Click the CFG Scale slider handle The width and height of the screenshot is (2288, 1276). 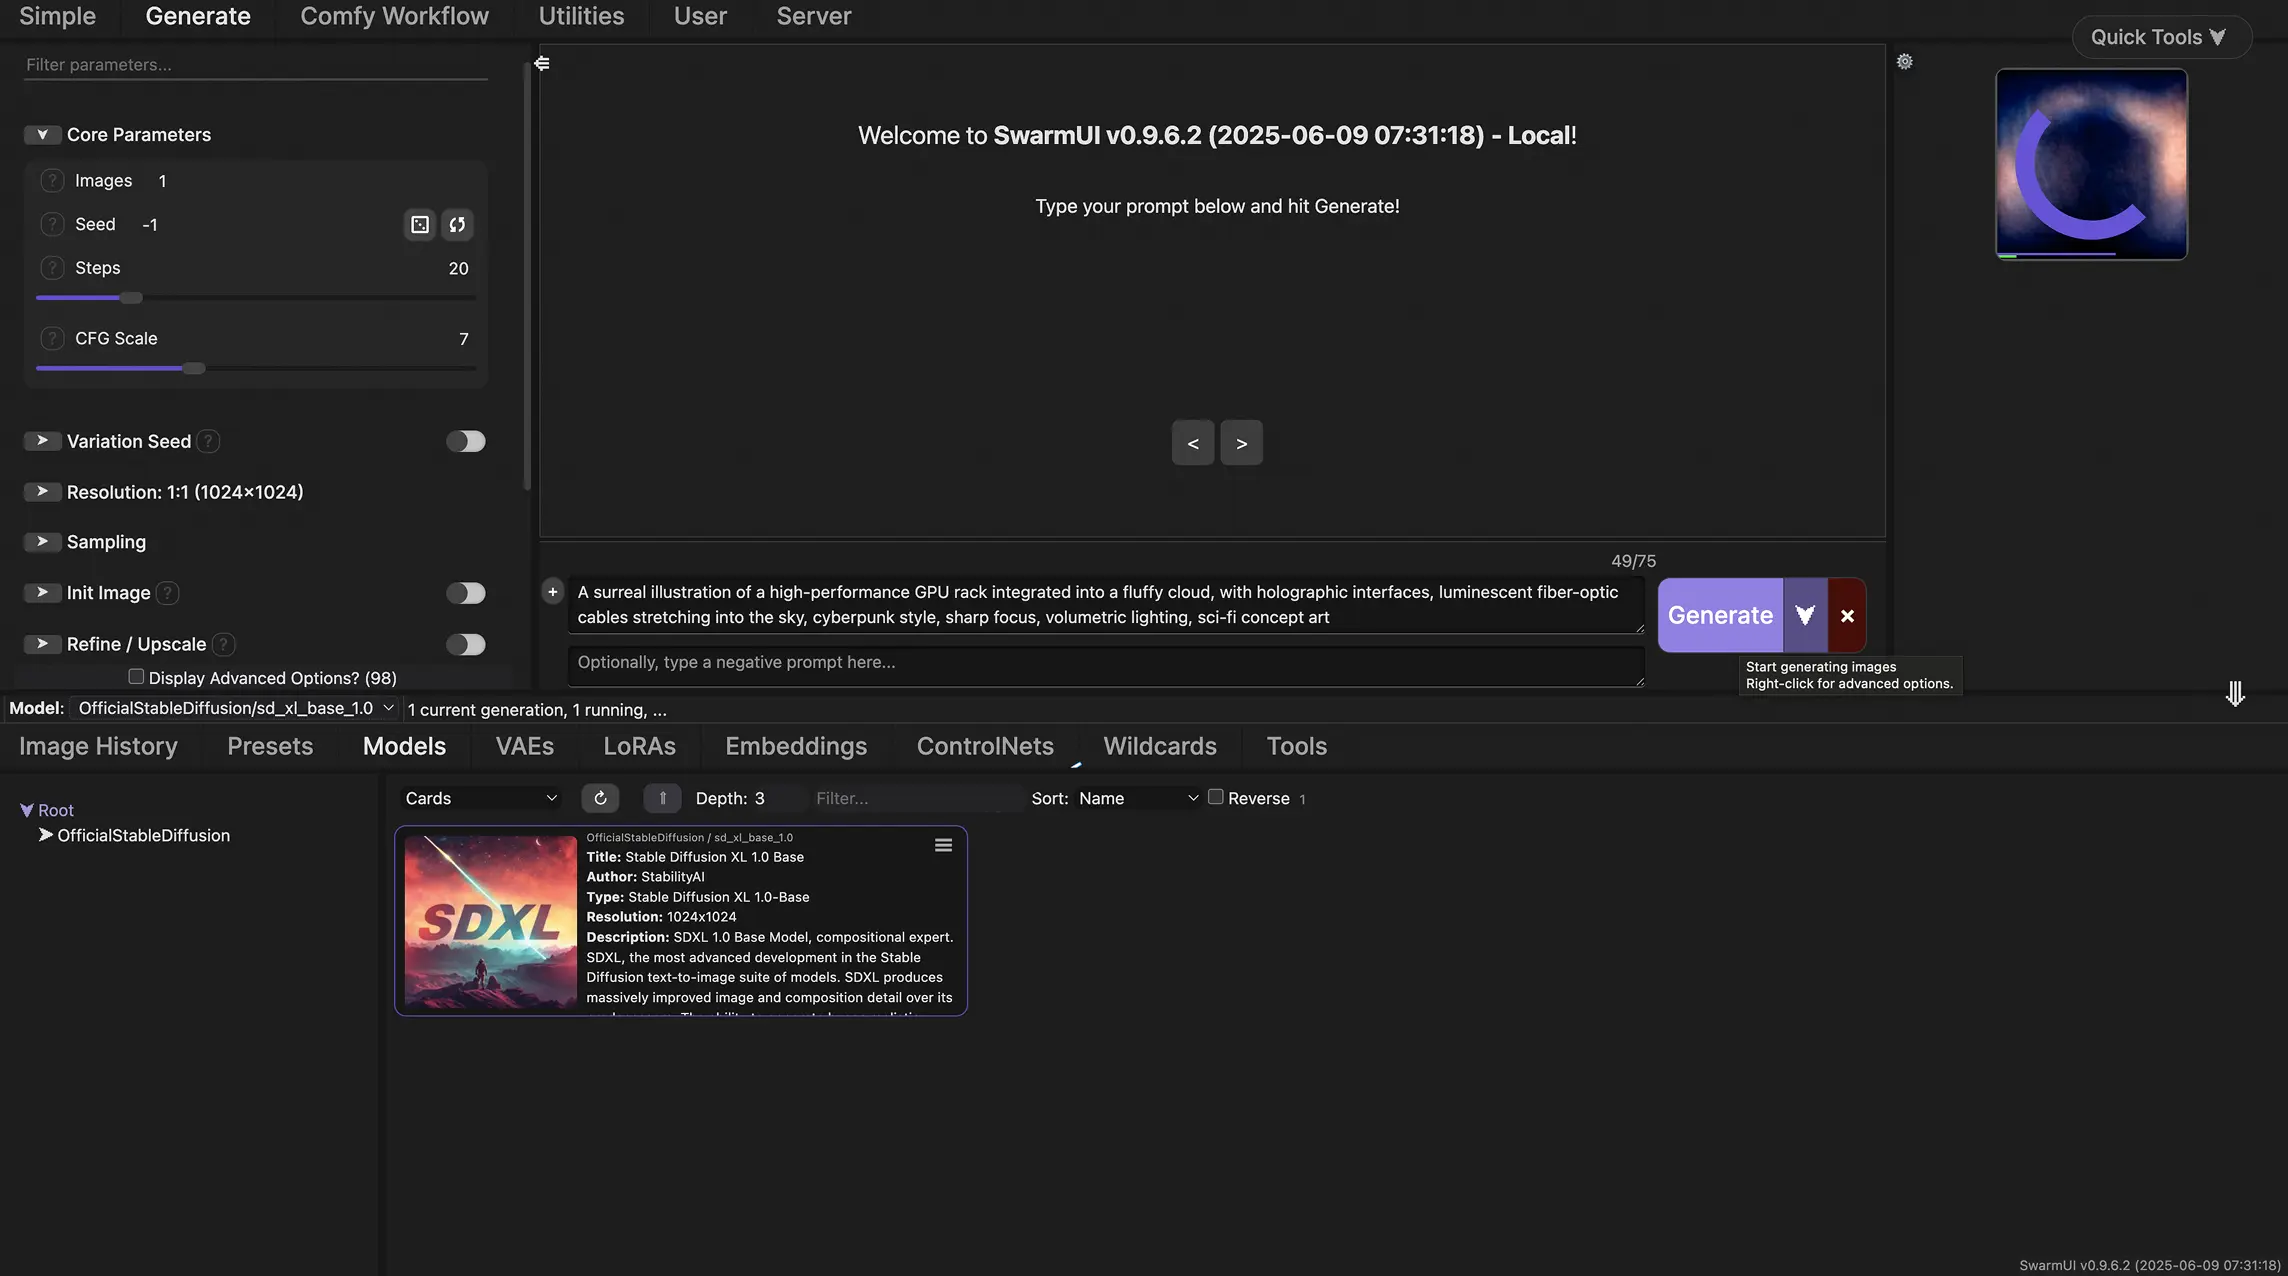194,368
